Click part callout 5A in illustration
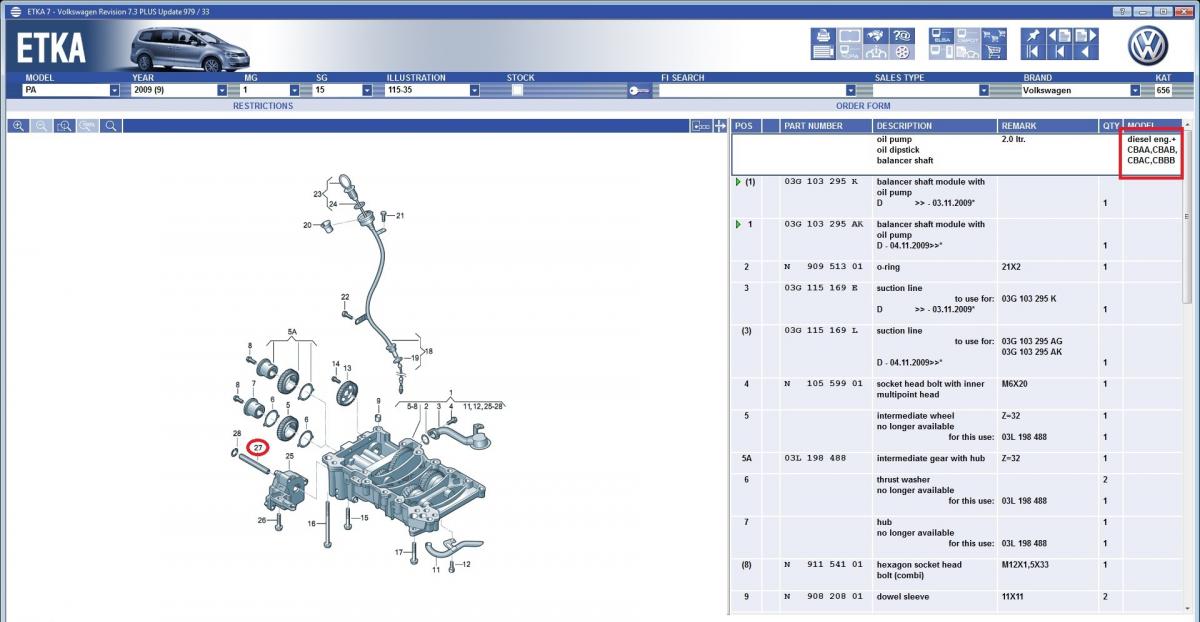The image size is (1200, 622). tap(292, 331)
